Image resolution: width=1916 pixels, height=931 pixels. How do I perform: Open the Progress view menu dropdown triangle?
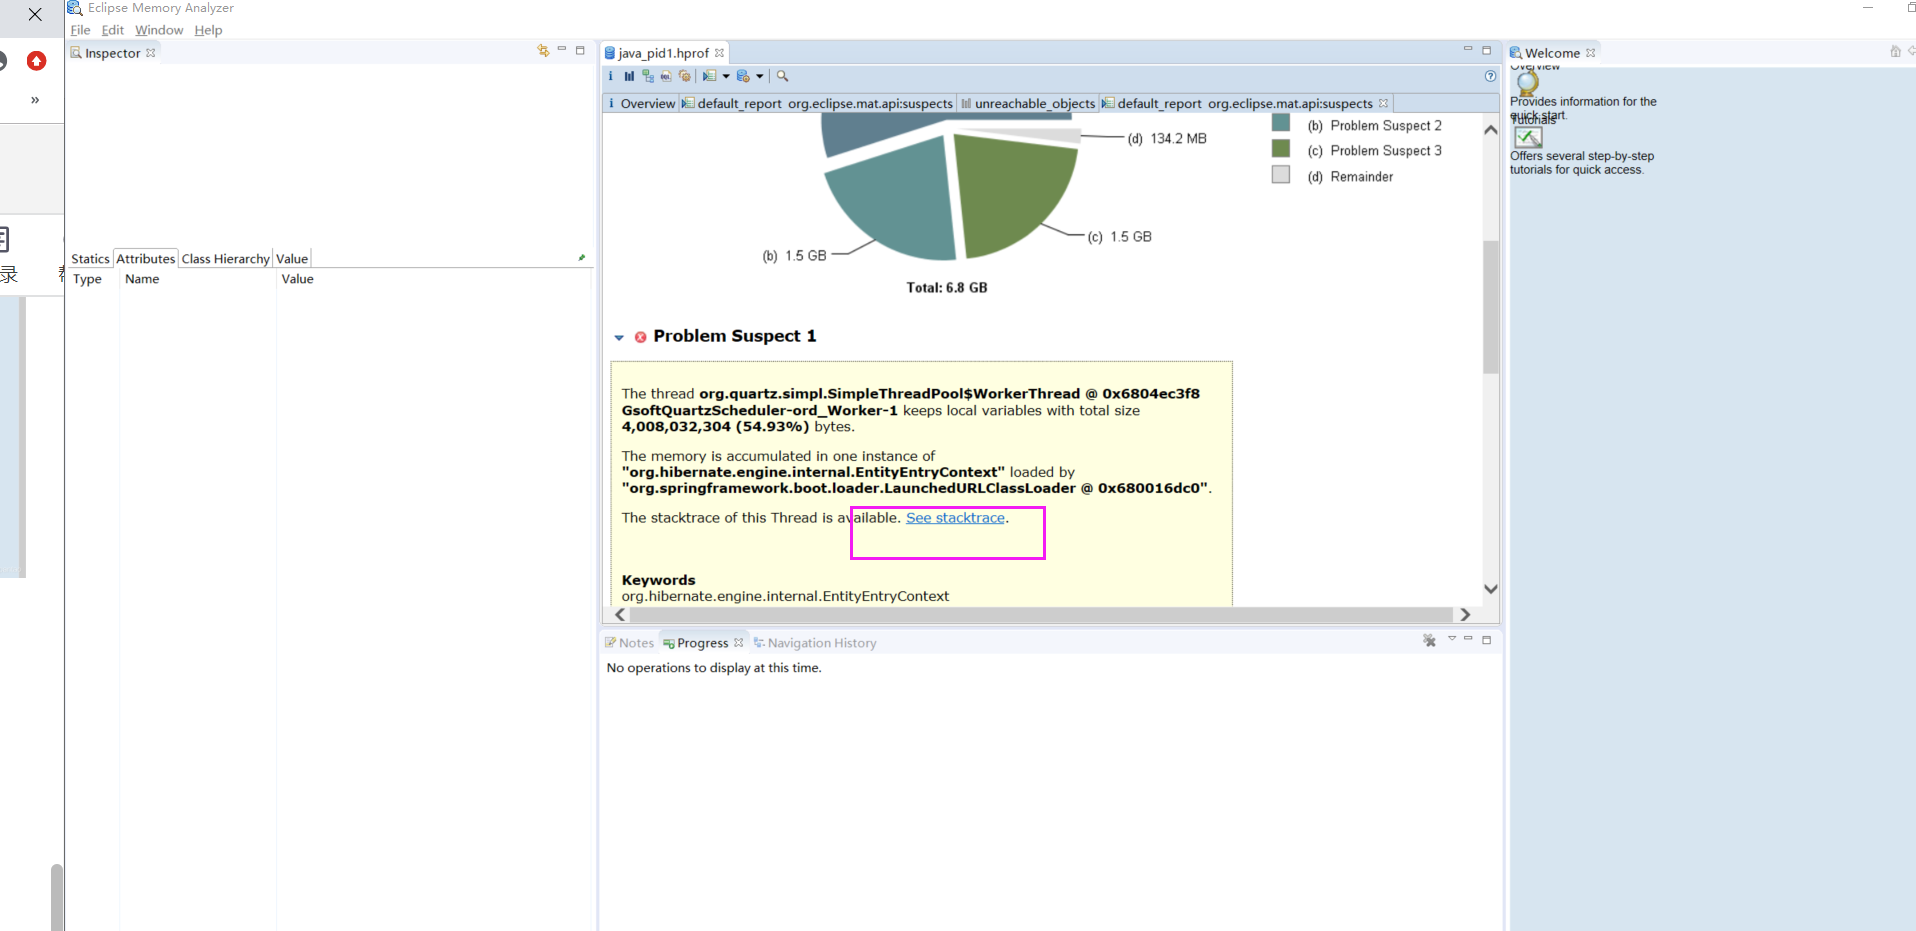(x=1451, y=638)
